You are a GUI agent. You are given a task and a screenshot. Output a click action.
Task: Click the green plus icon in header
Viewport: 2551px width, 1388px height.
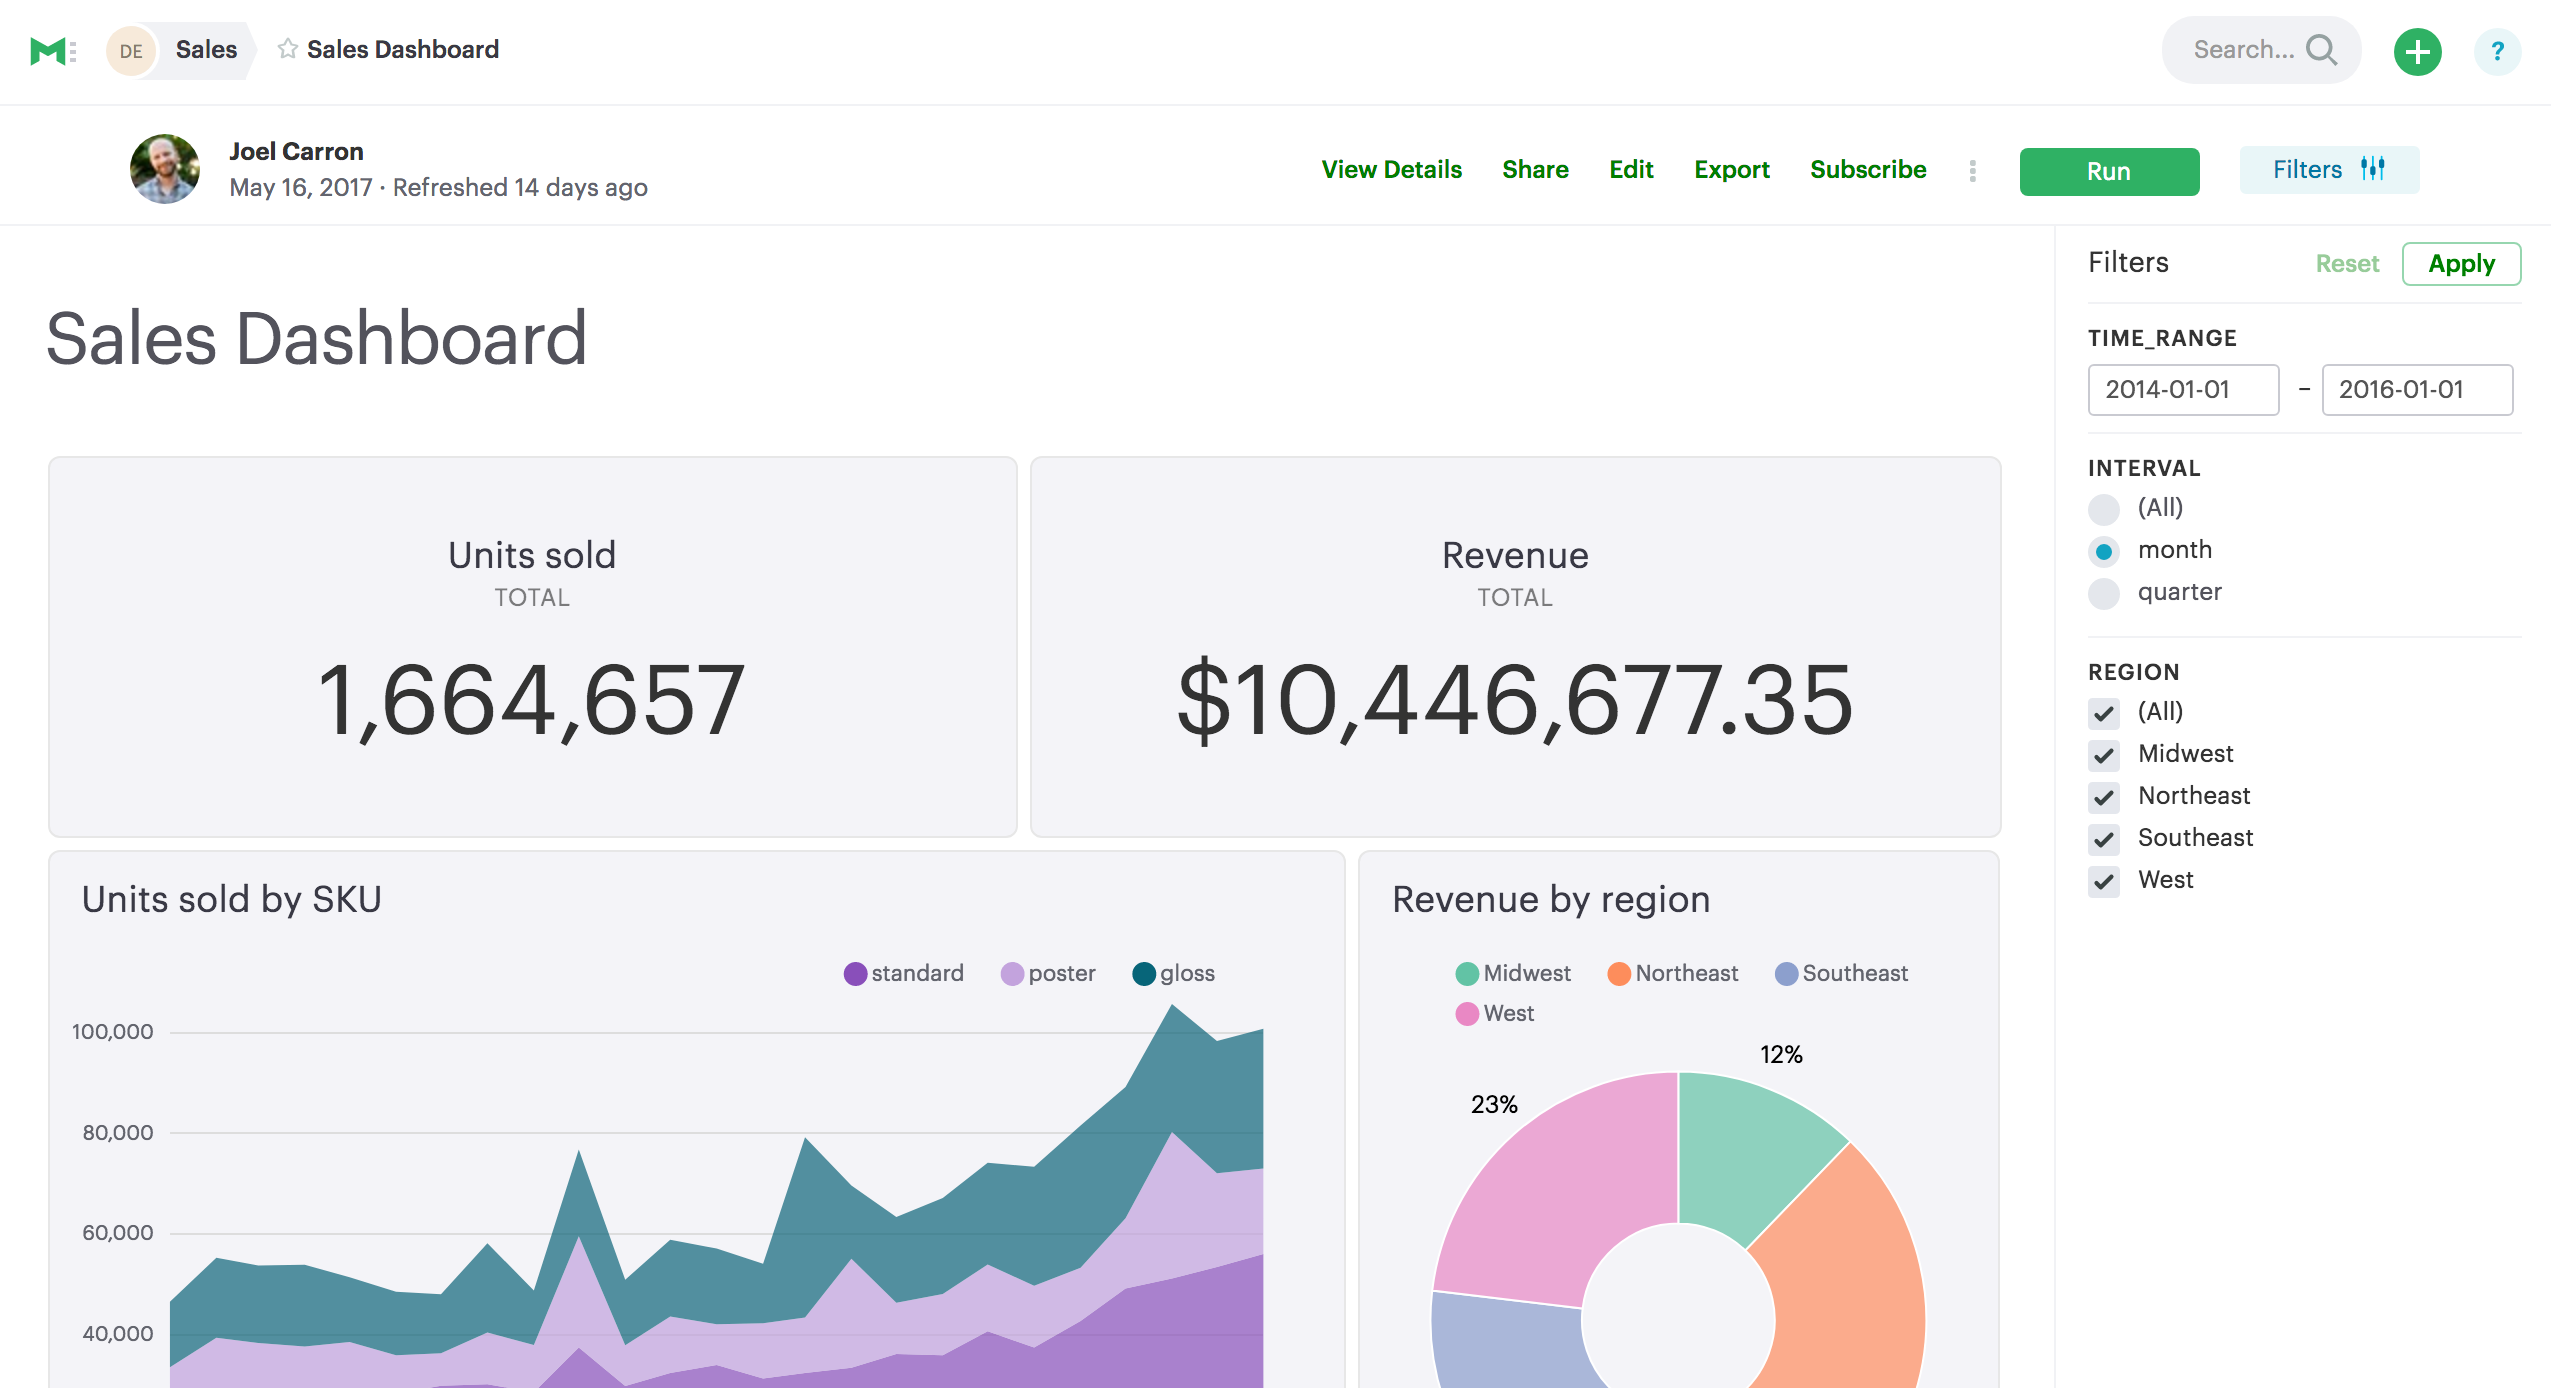click(2417, 50)
